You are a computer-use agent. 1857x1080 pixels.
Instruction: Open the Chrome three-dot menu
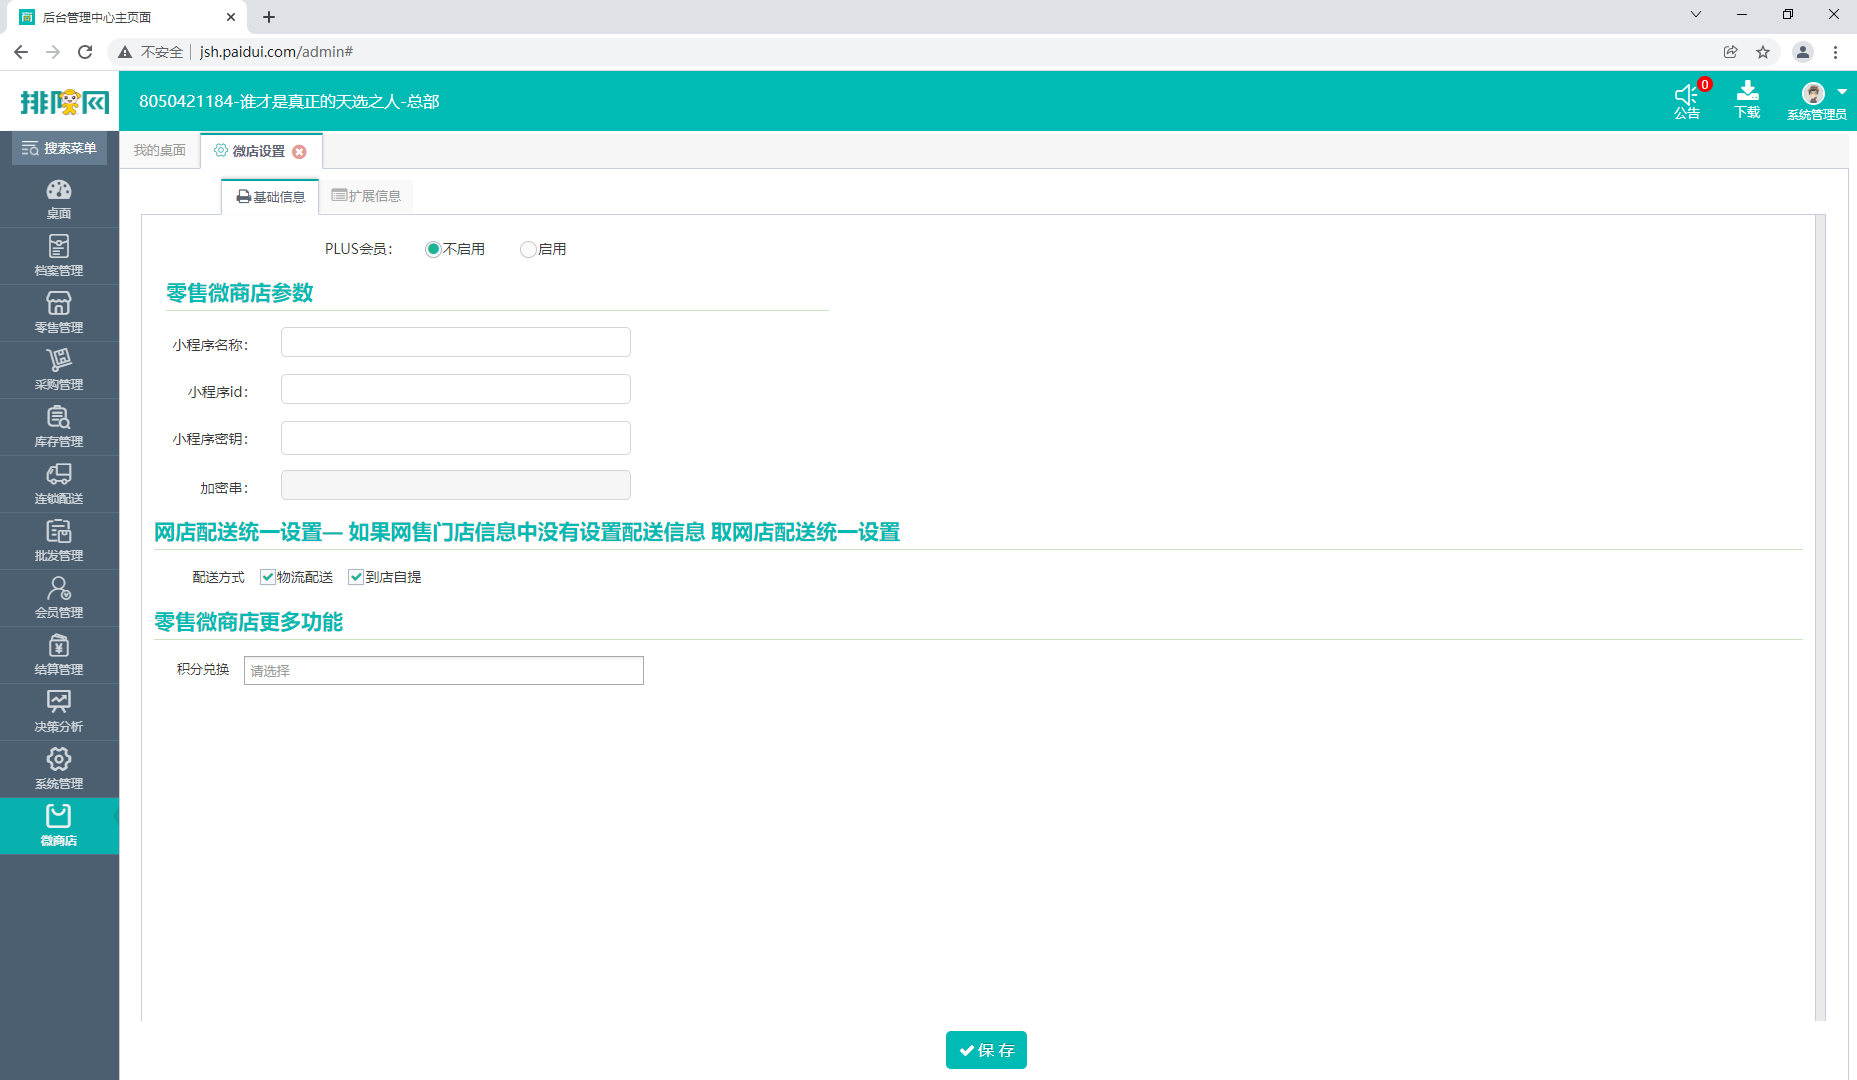pyautogui.click(x=1835, y=52)
